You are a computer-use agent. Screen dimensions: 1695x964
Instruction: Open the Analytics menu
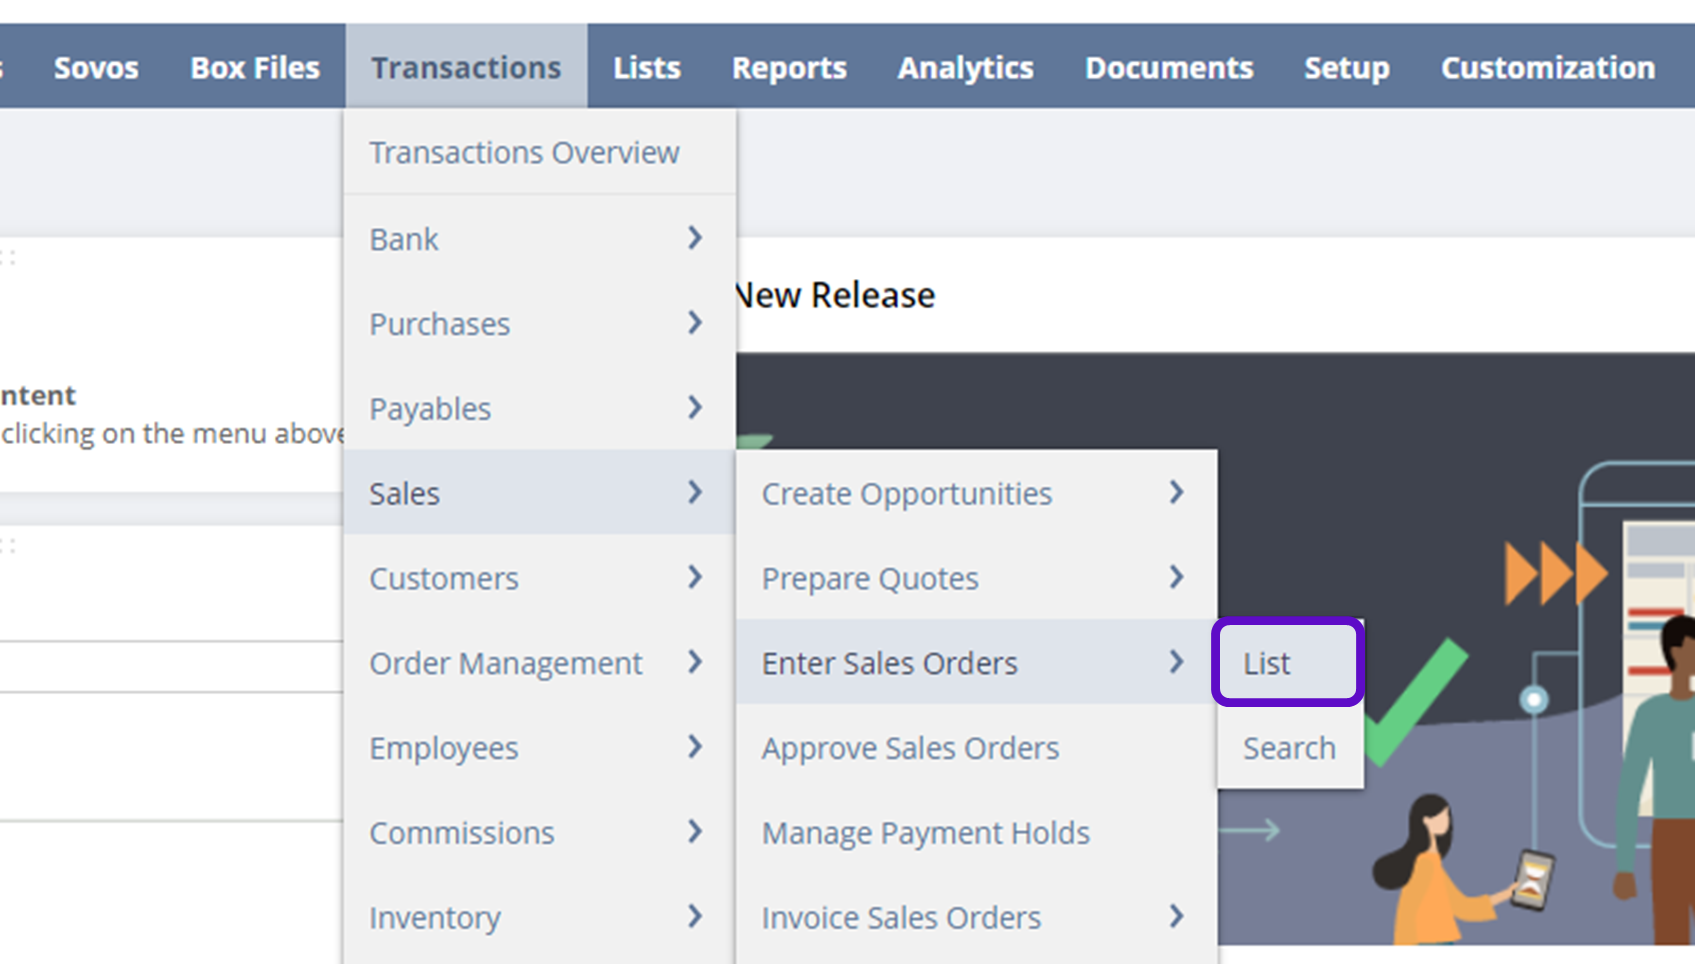pos(965,68)
